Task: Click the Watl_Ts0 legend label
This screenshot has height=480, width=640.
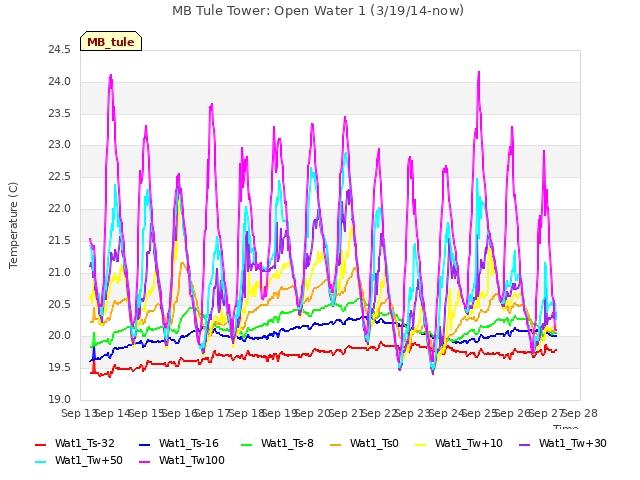Action: (x=374, y=443)
